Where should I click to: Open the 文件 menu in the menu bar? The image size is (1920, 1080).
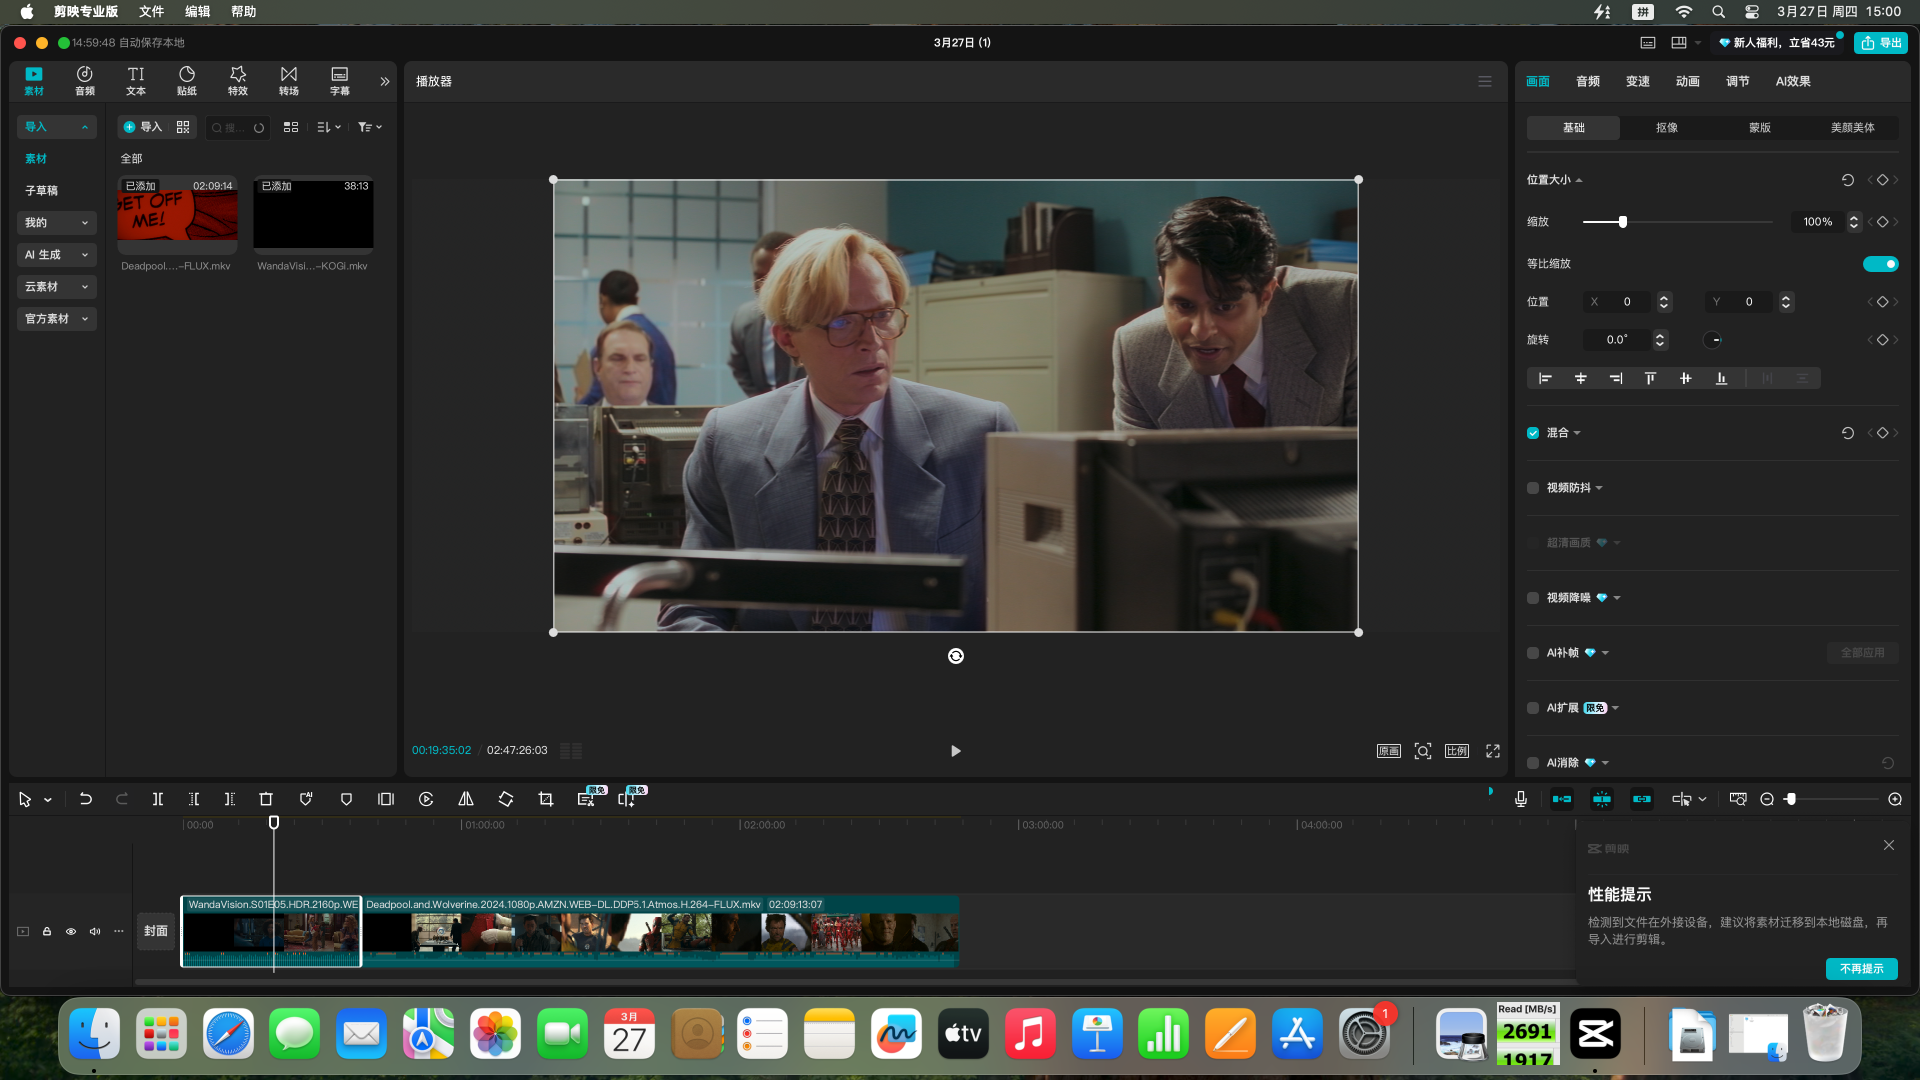pos(151,12)
